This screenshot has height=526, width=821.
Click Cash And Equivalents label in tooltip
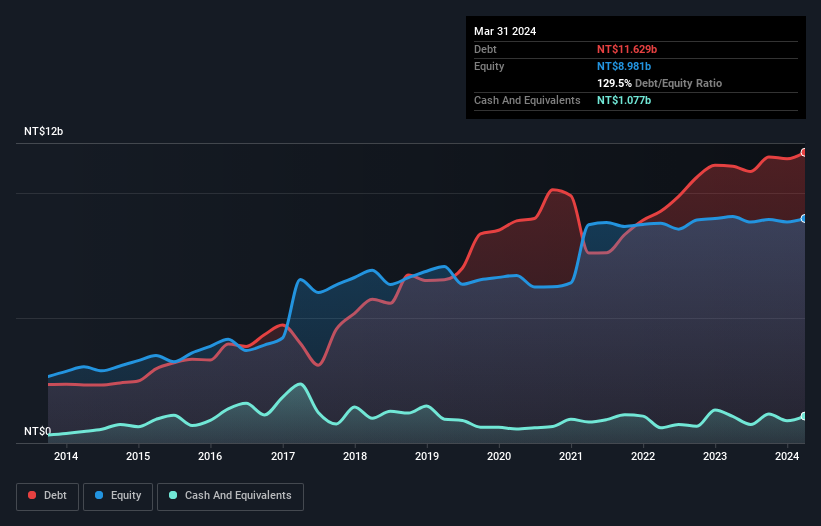click(x=527, y=100)
